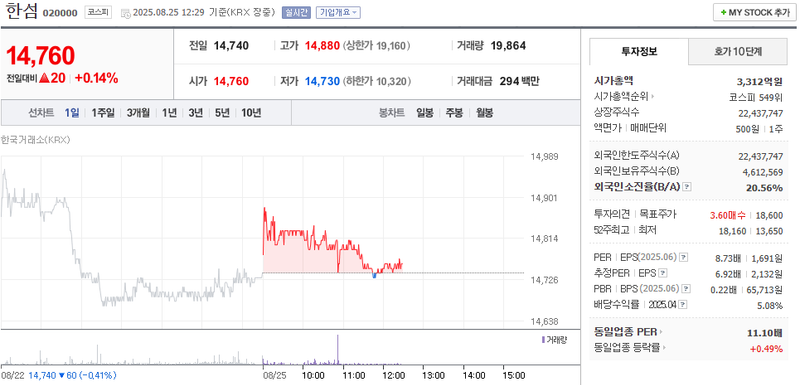Select the 5년 line chart period
Viewport: 800px width, 385px height.
click(222, 113)
